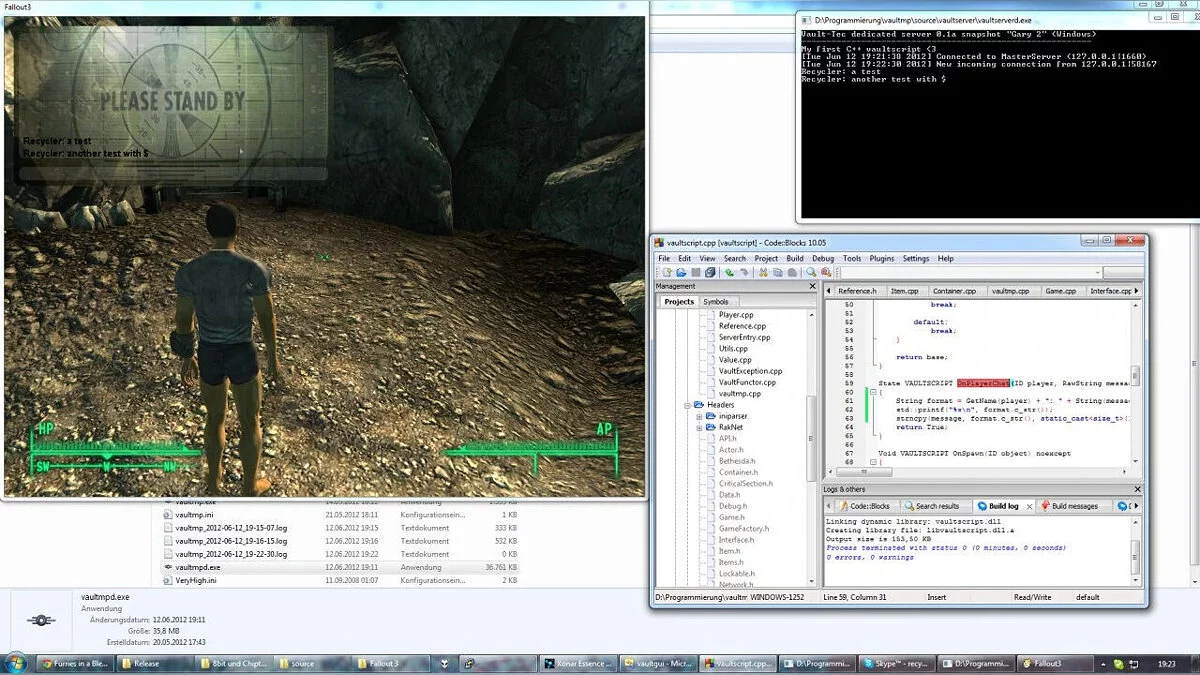Collapse the Headers folder in project tree
This screenshot has height=675, width=1200.
(688, 405)
